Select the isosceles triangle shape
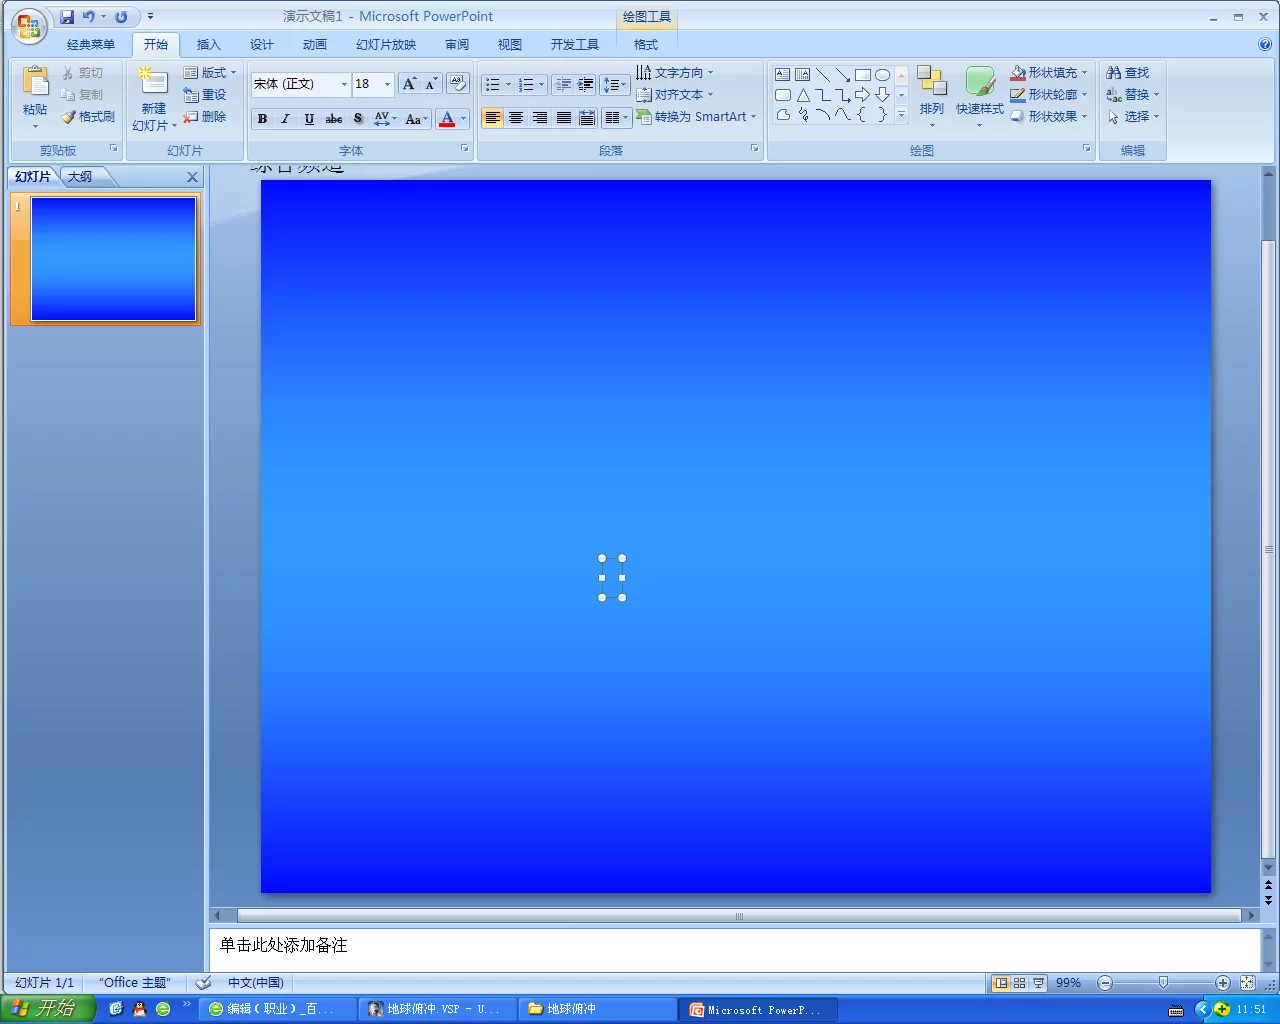Viewport: 1280px width, 1024px height. point(803,95)
